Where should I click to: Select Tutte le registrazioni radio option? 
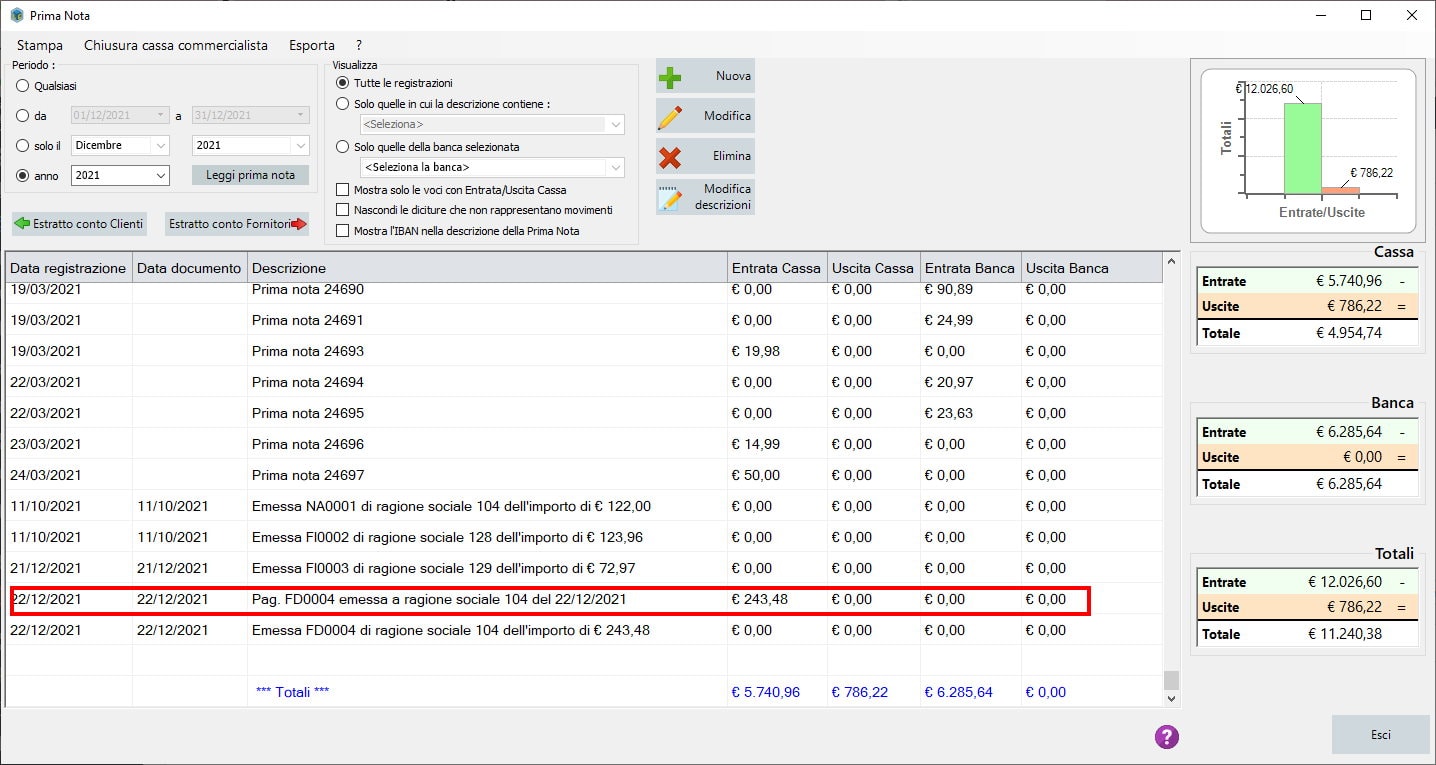343,83
